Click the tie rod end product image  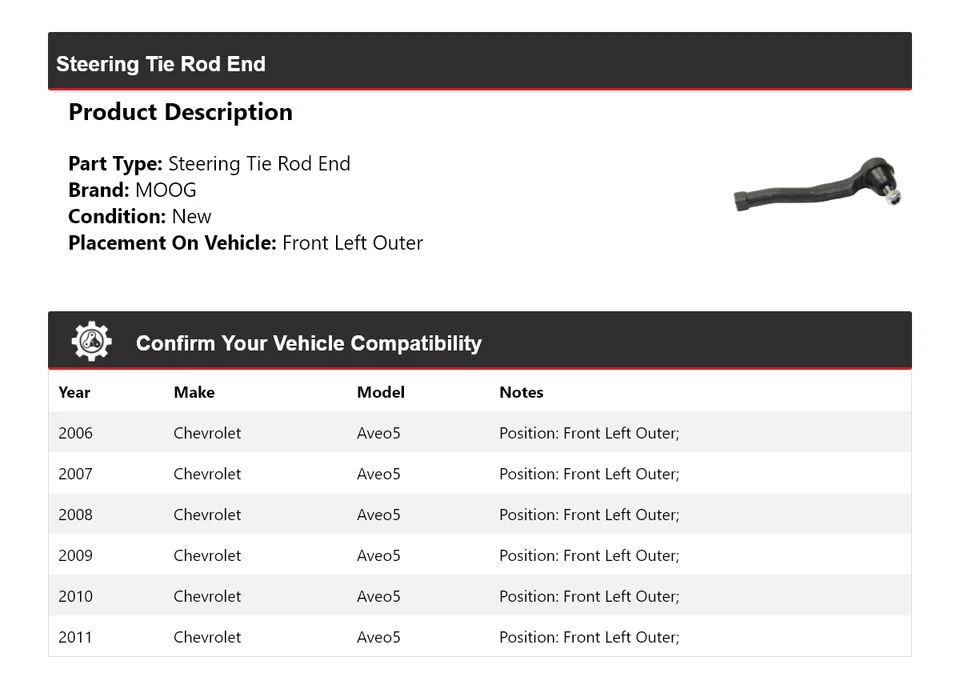(x=820, y=186)
